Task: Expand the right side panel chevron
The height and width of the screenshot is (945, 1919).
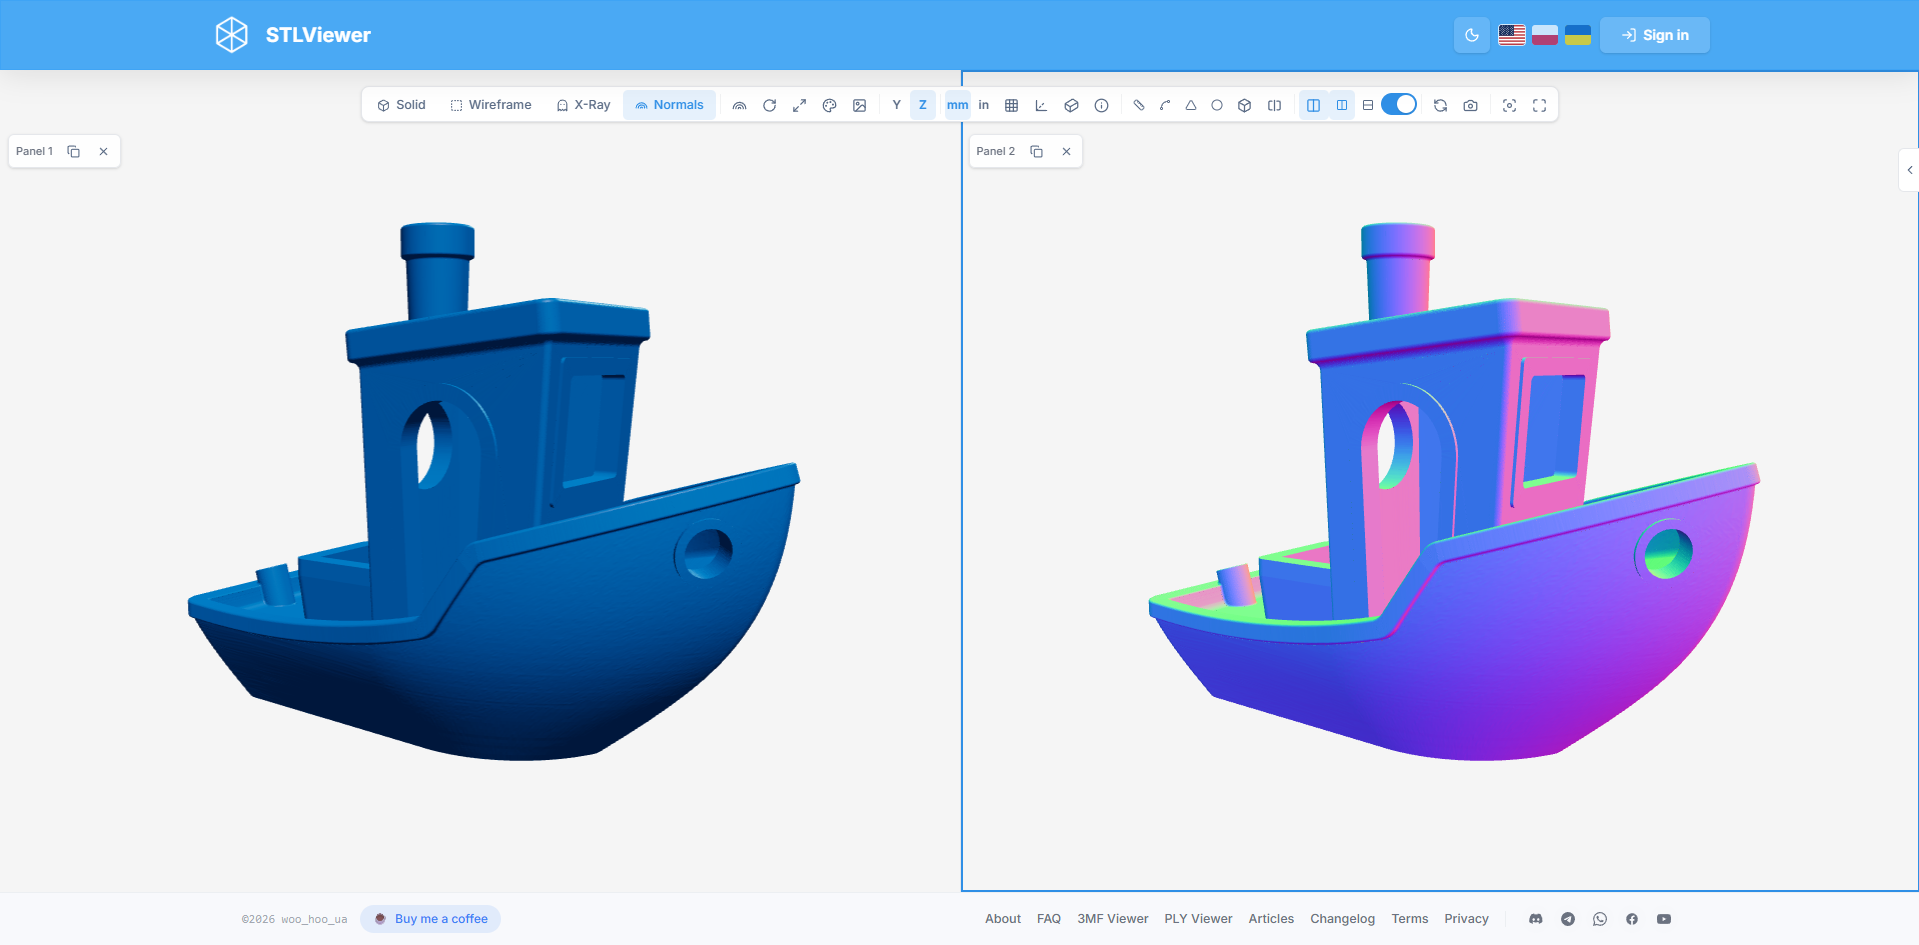Action: [1909, 170]
